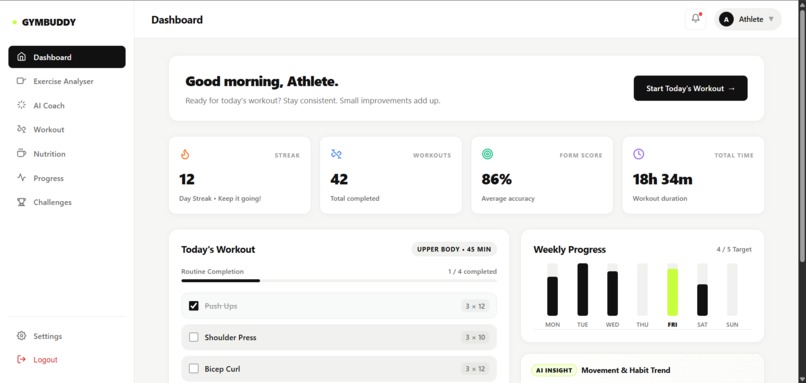Click the target icon on Form Score card
The image size is (806, 383).
(487, 154)
